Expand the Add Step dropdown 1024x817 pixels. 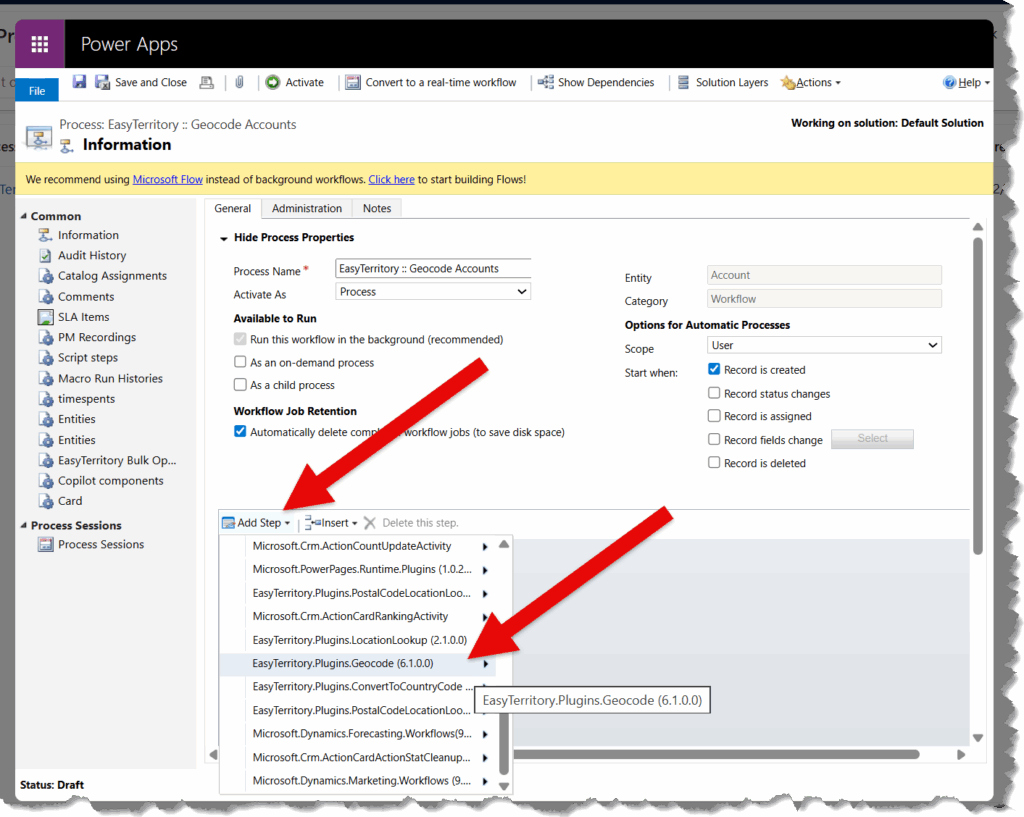pyautogui.click(x=256, y=523)
